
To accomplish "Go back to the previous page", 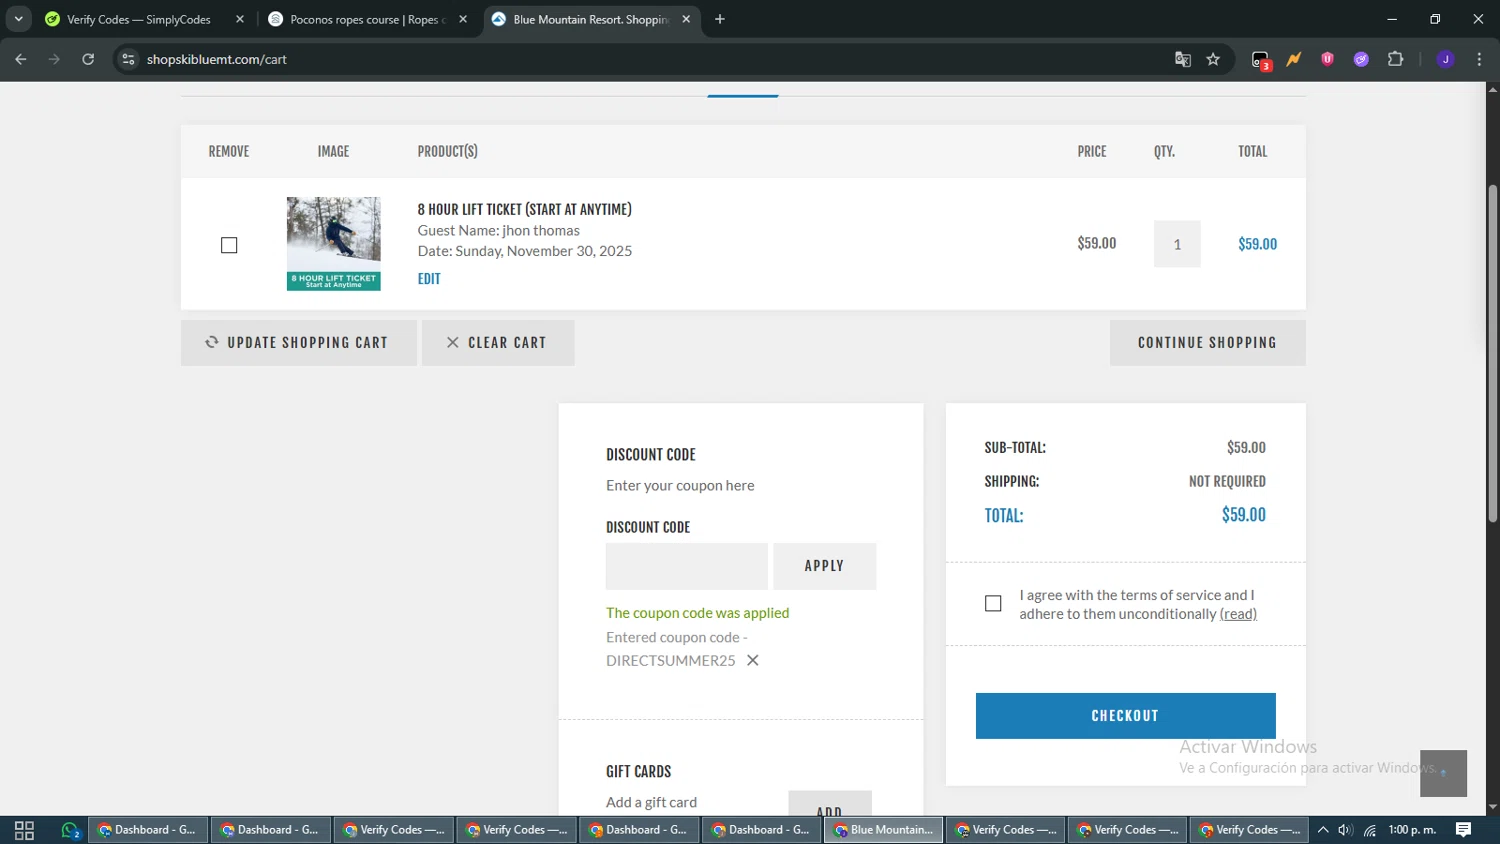I will (x=21, y=59).
